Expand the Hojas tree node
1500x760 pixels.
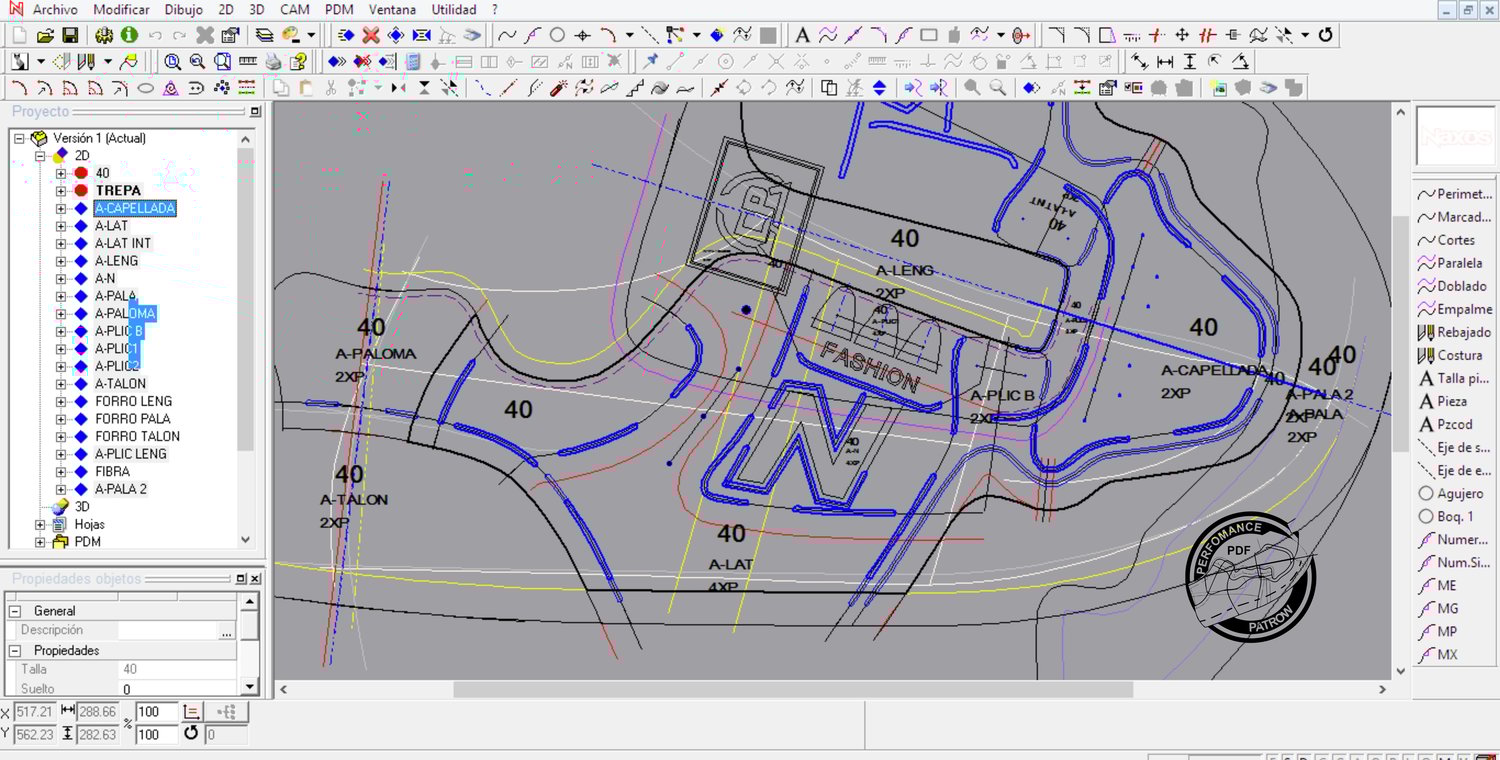click(x=41, y=525)
